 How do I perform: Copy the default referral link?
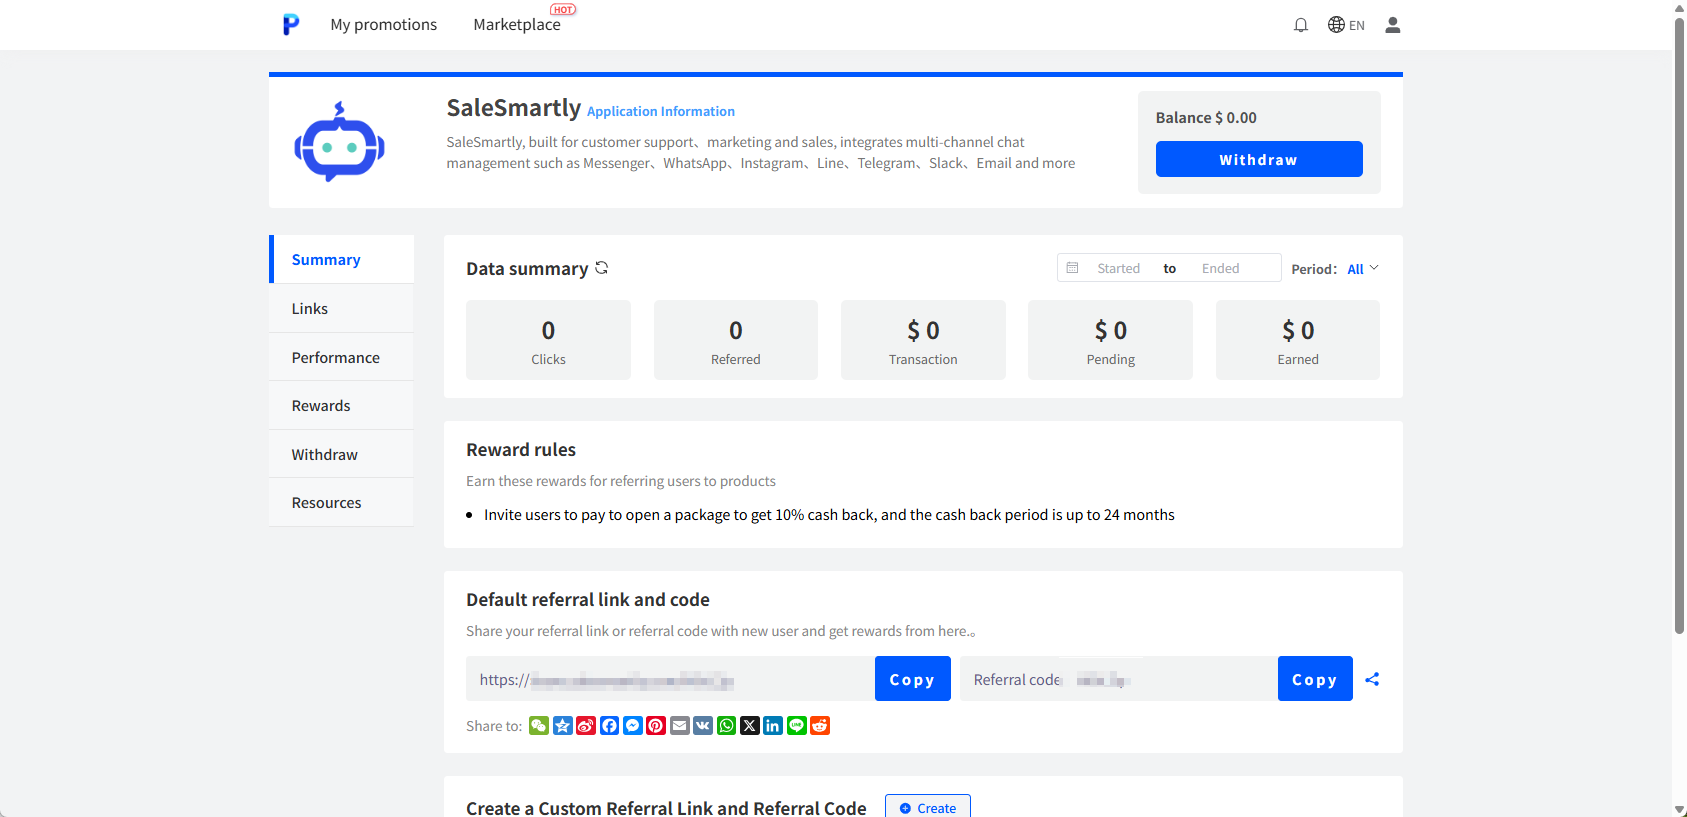tap(912, 679)
